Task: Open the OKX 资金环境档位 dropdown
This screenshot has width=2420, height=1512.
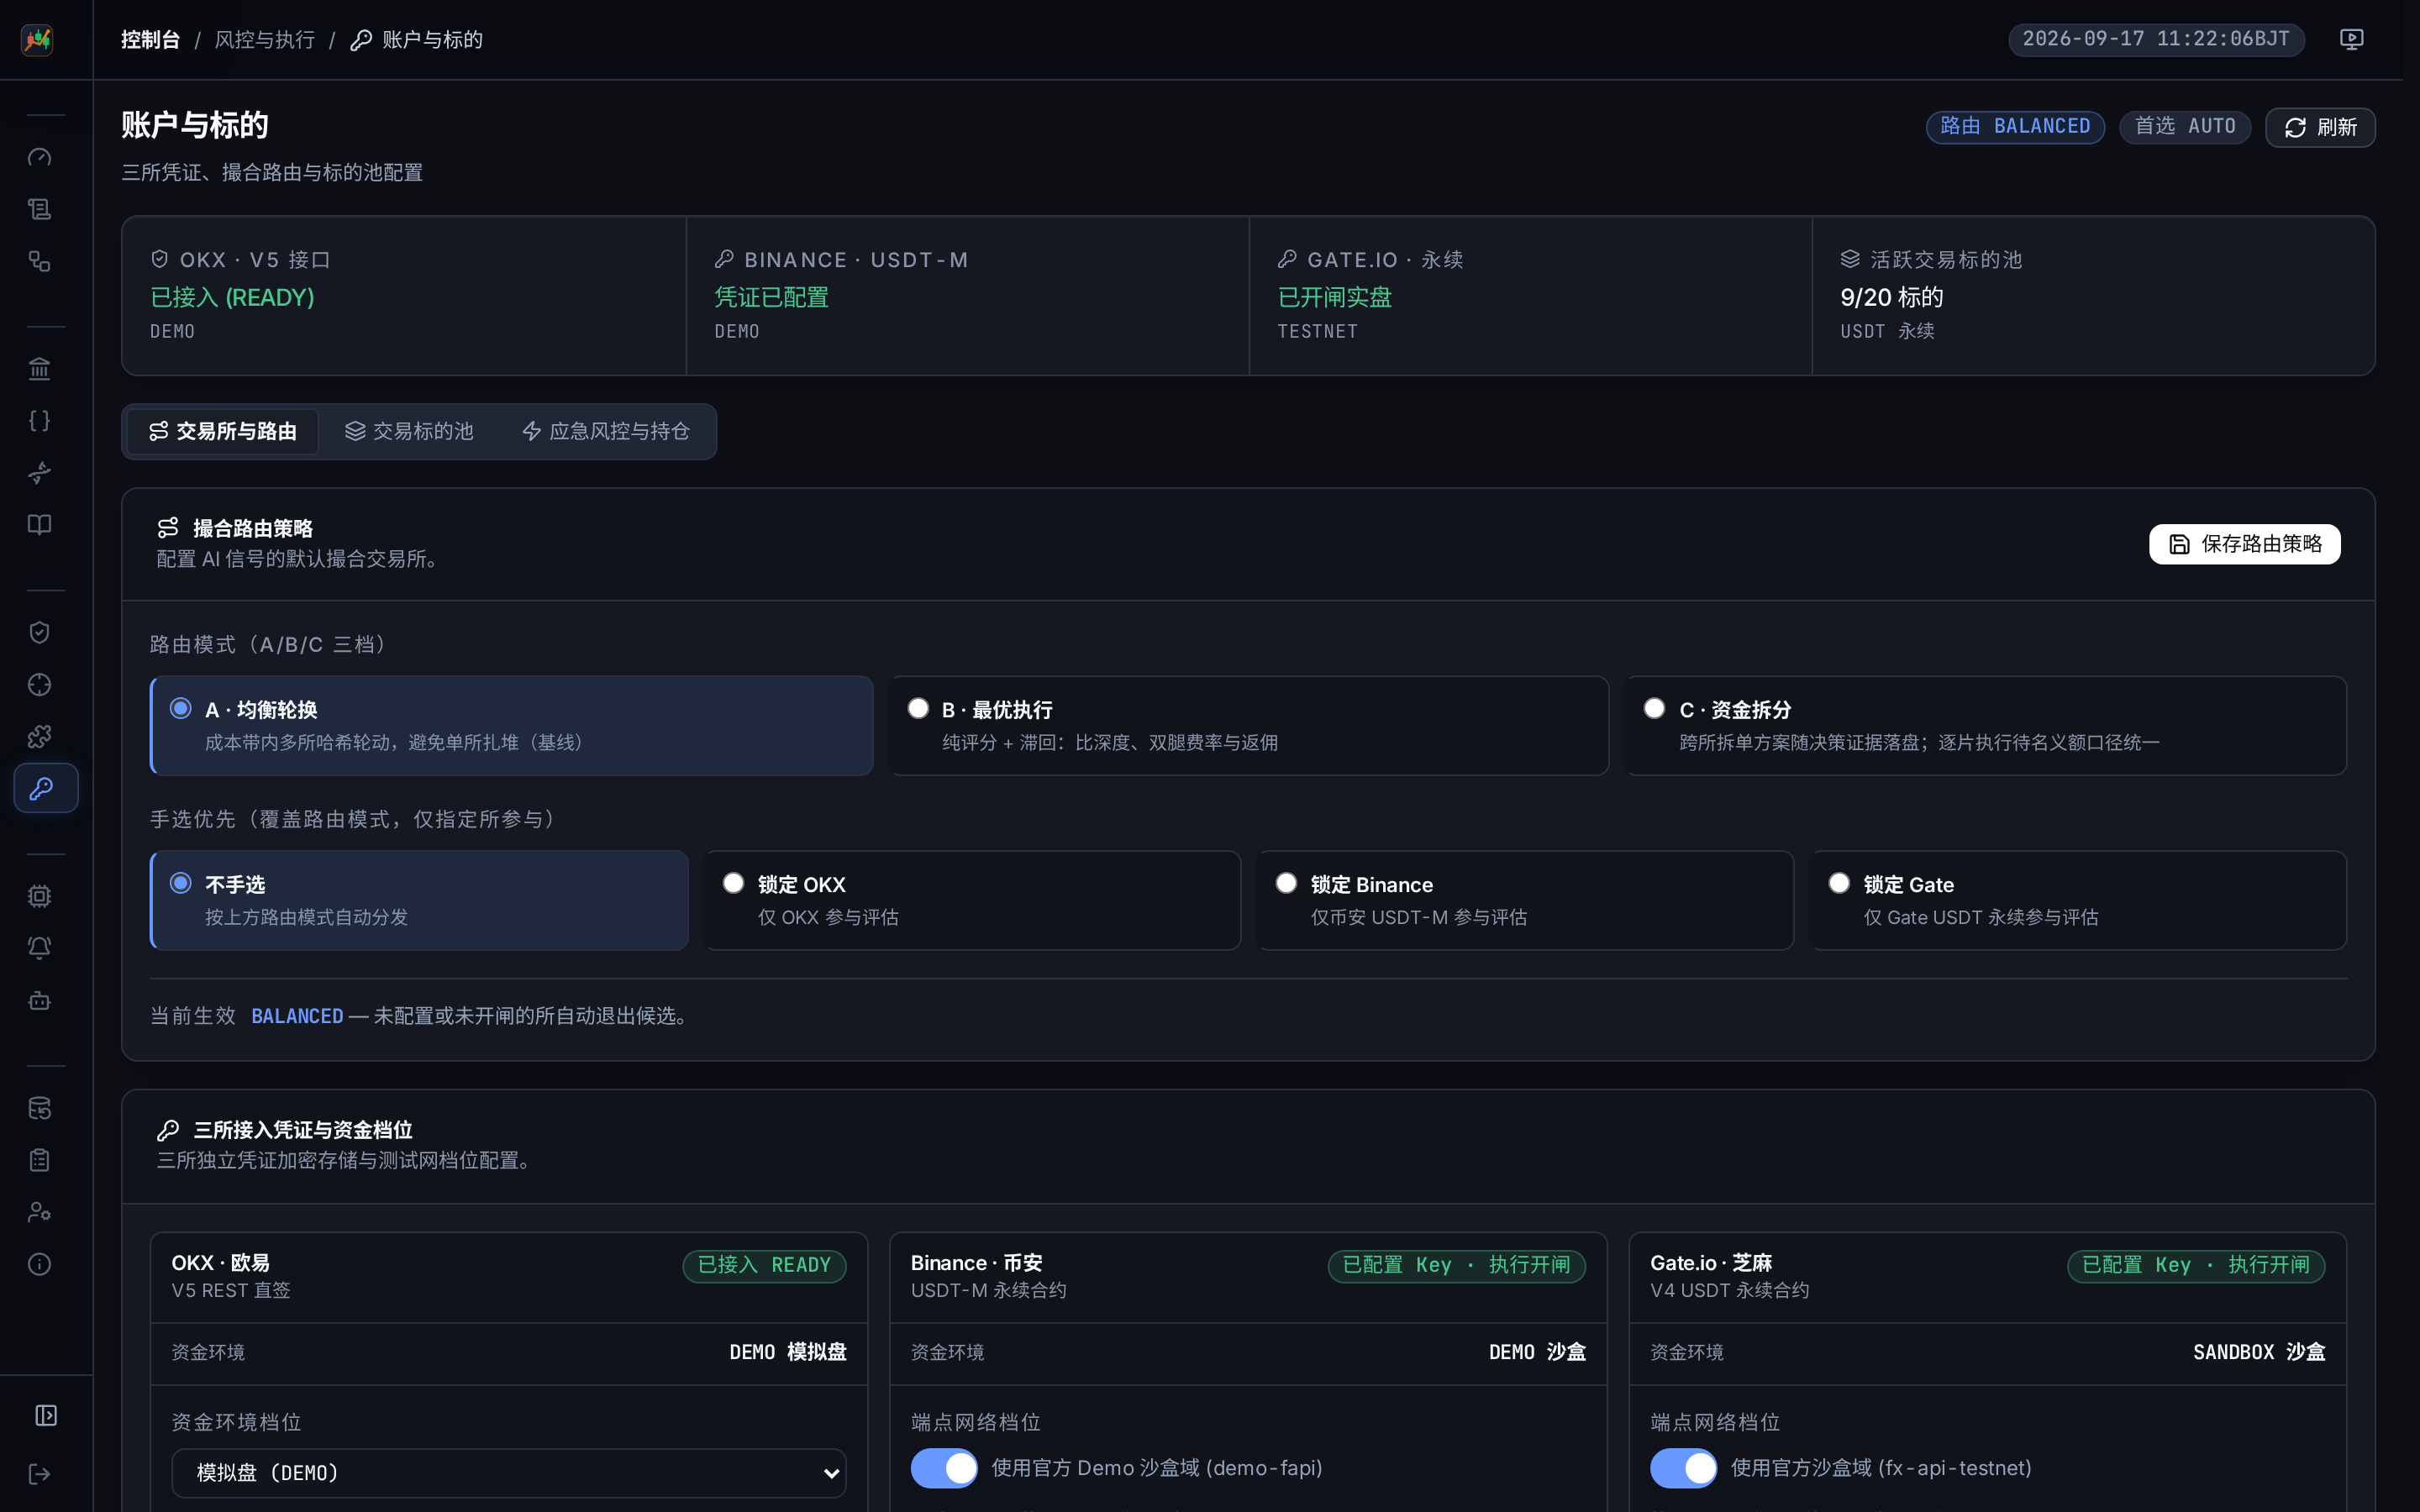Action: coord(509,1473)
